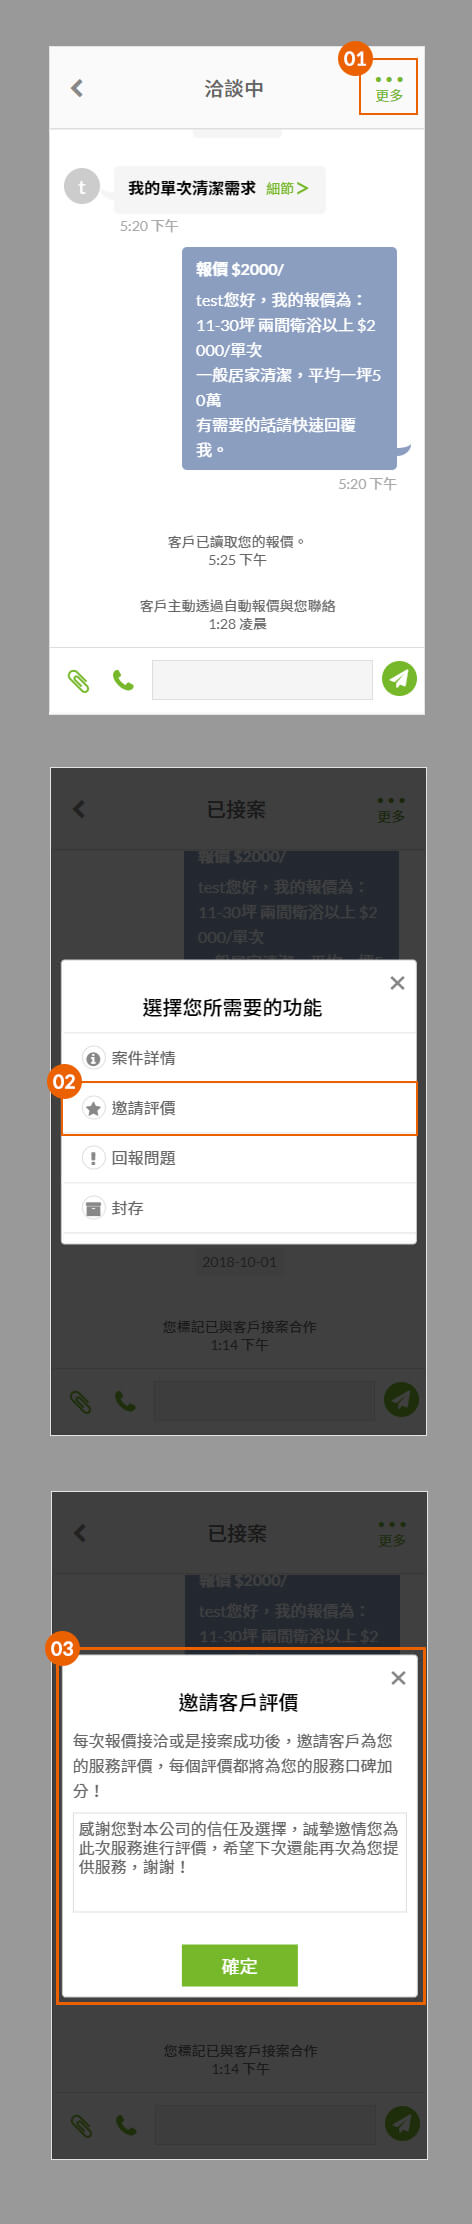472x2224 pixels.
Task: Click the paperclip attachment icon in the 洽談中 chat
Action: coord(78,681)
